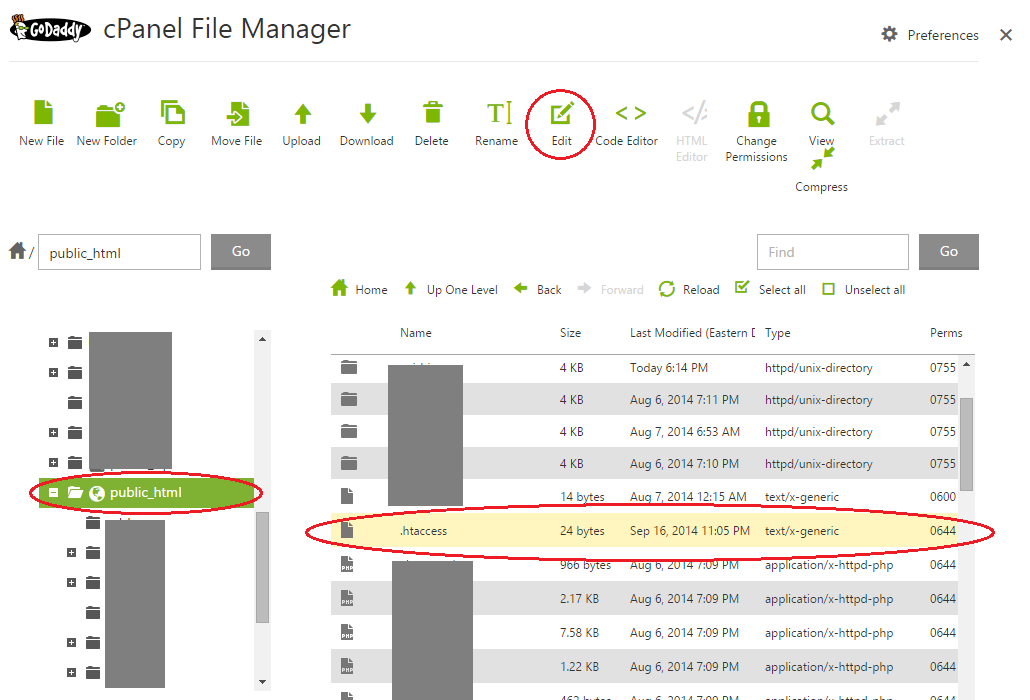The width and height of the screenshot is (1030, 700).
Task: Click the Go button next to Find
Action: 947,252
